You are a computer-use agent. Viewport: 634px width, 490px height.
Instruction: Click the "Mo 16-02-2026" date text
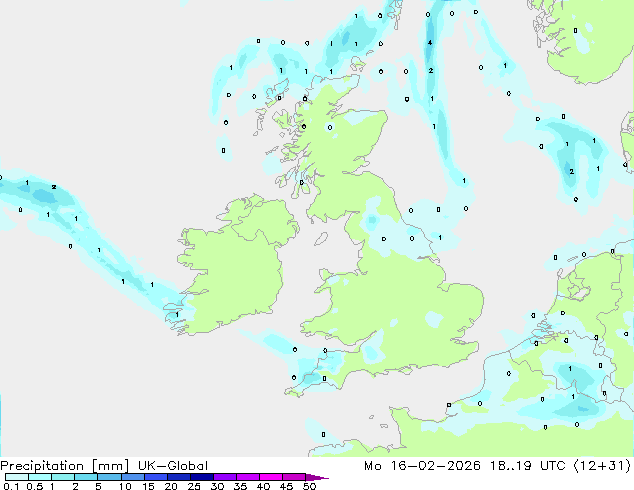[x=423, y=466]
